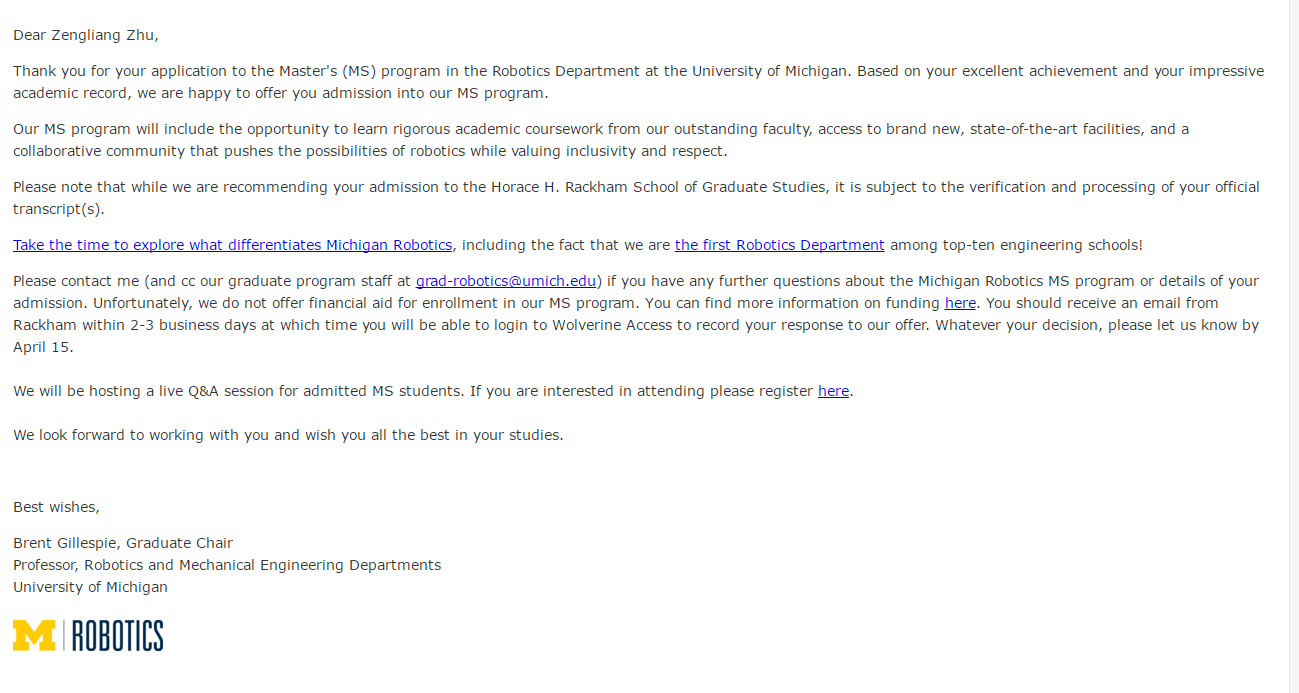Click the 'Best wishes,' closing text

[x=56, y=507]
